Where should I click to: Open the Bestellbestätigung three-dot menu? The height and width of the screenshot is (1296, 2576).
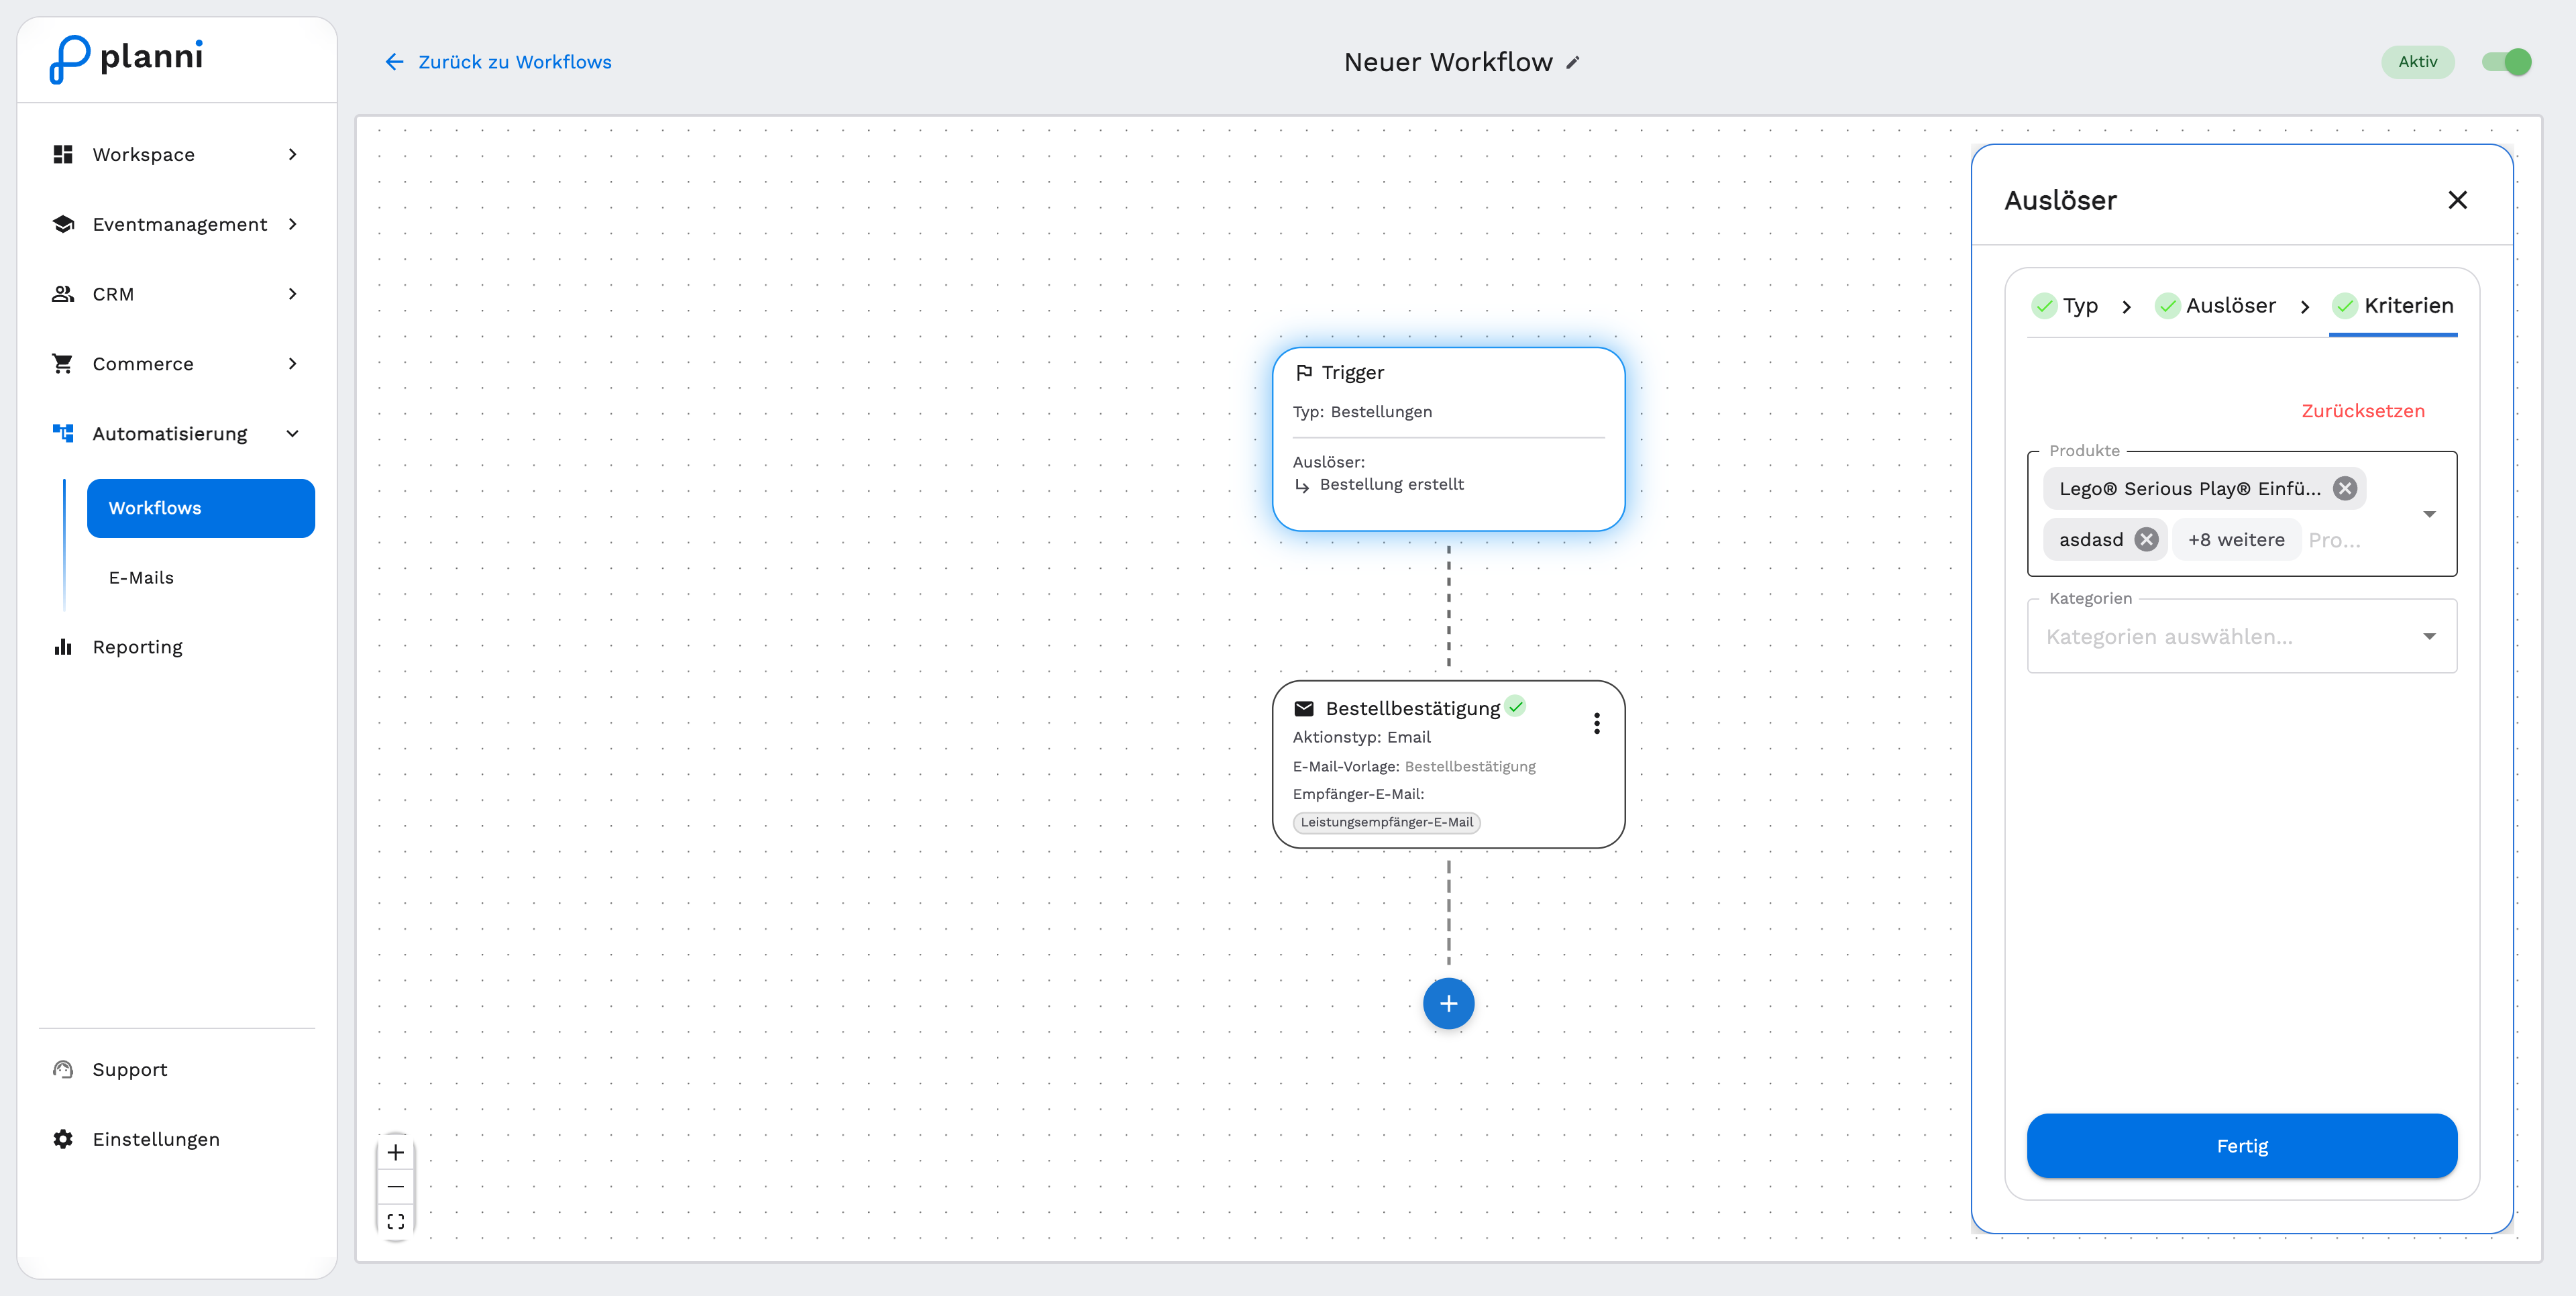tap(1597, 723)
